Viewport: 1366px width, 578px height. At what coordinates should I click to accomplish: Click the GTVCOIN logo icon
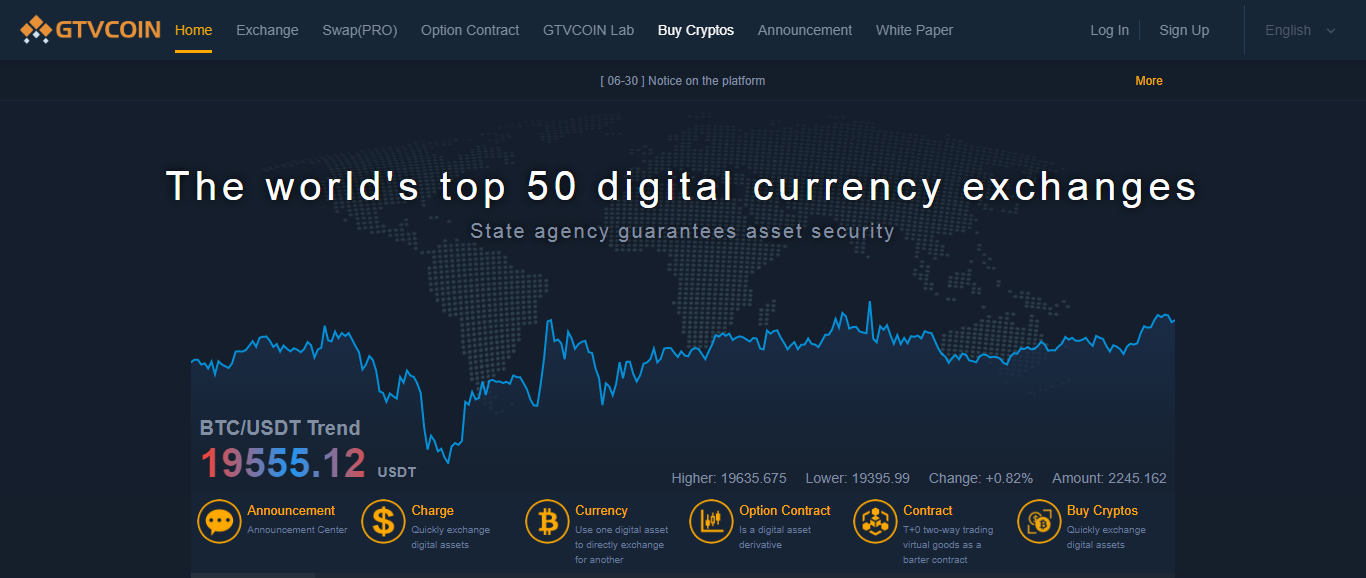[36, 30]
